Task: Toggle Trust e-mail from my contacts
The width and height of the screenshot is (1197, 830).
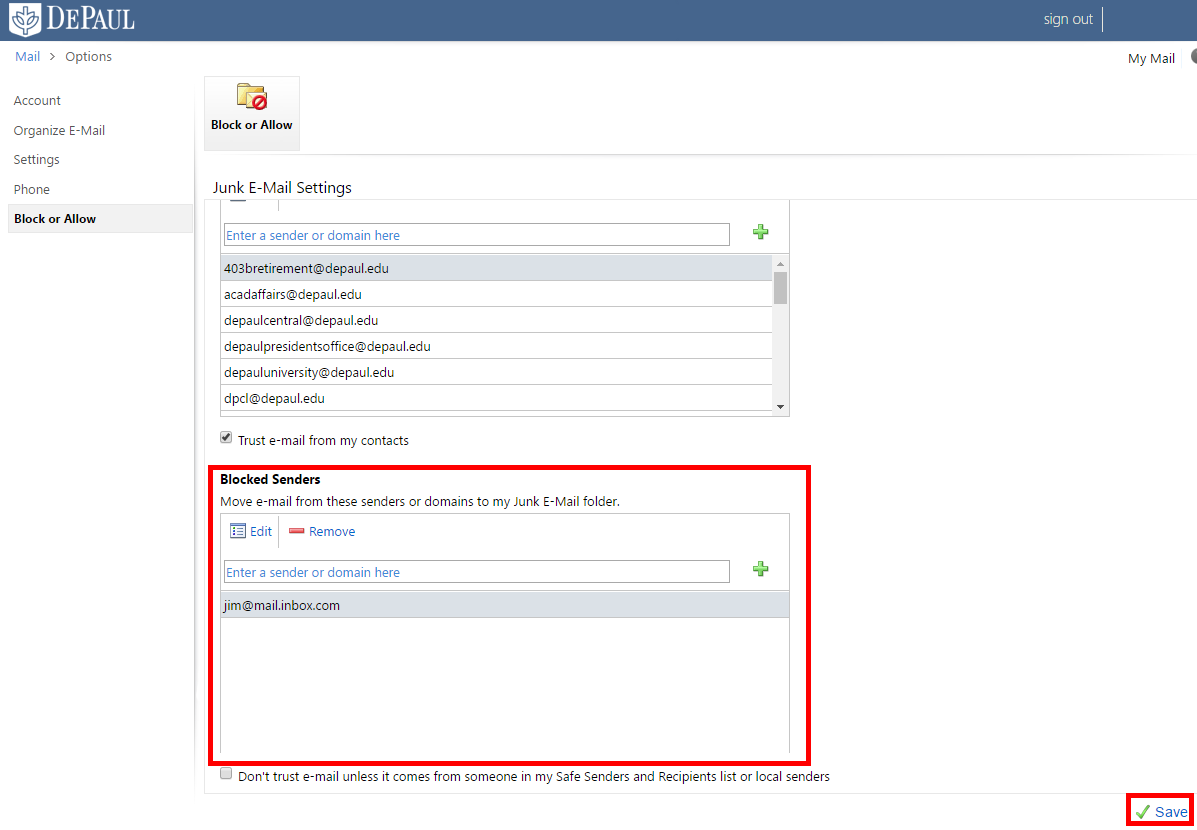Action: pos(226,438)
